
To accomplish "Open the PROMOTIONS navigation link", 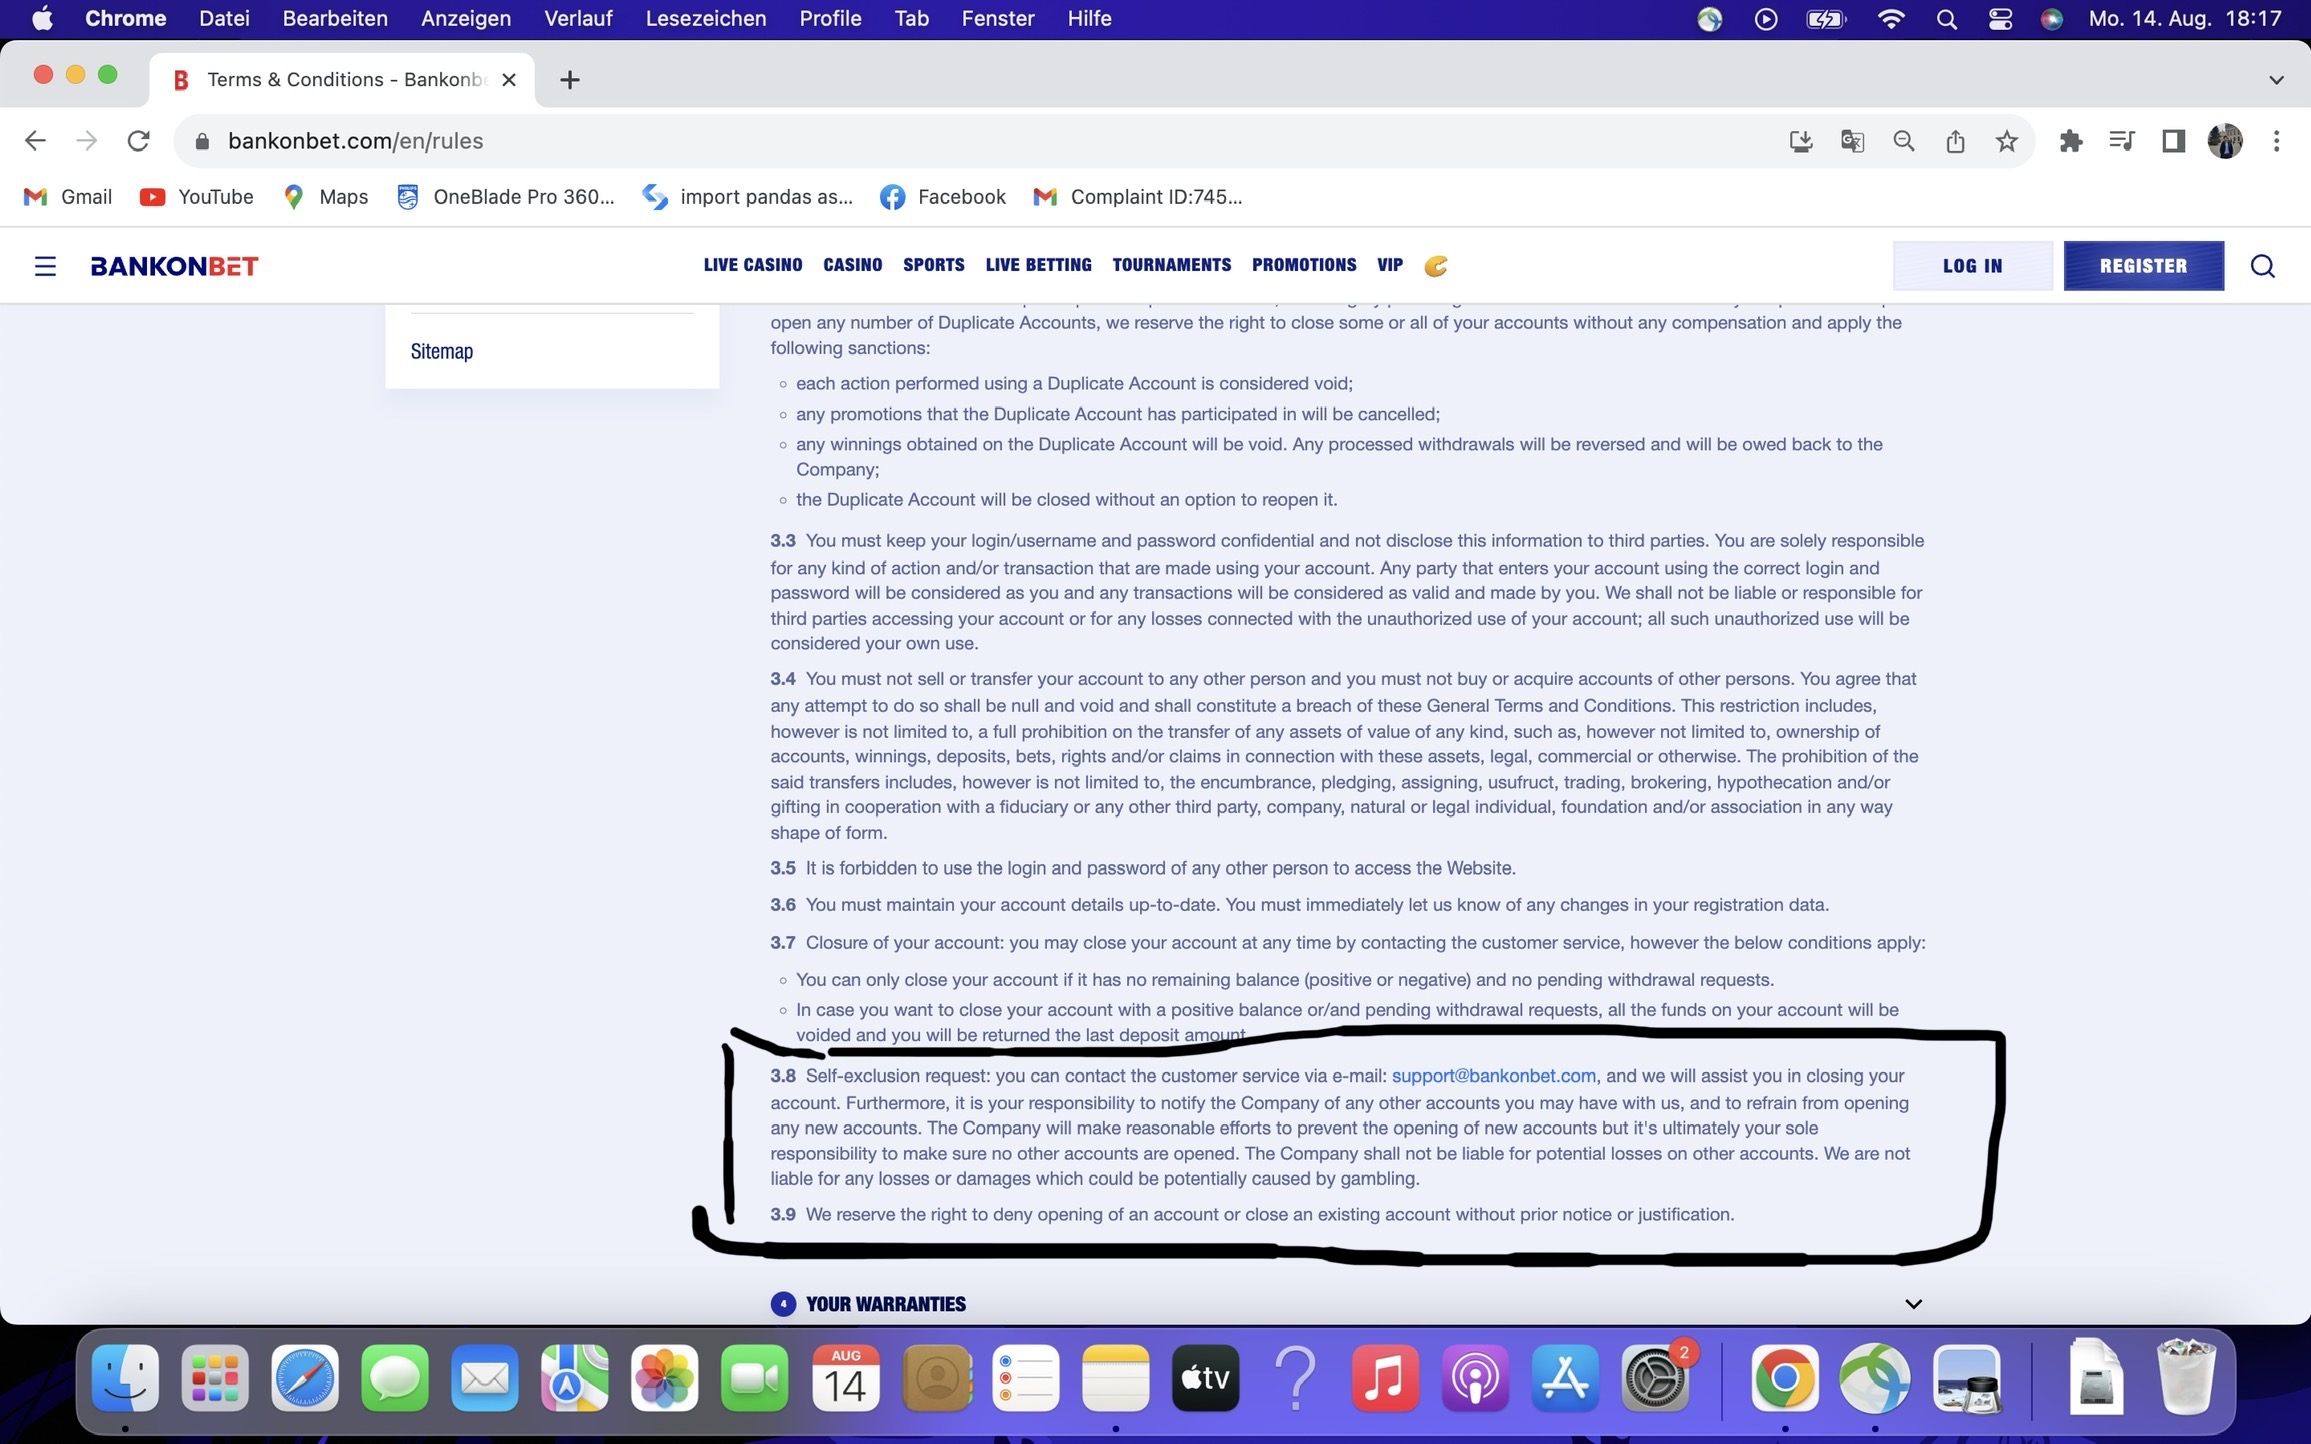I will point(1304,265).
